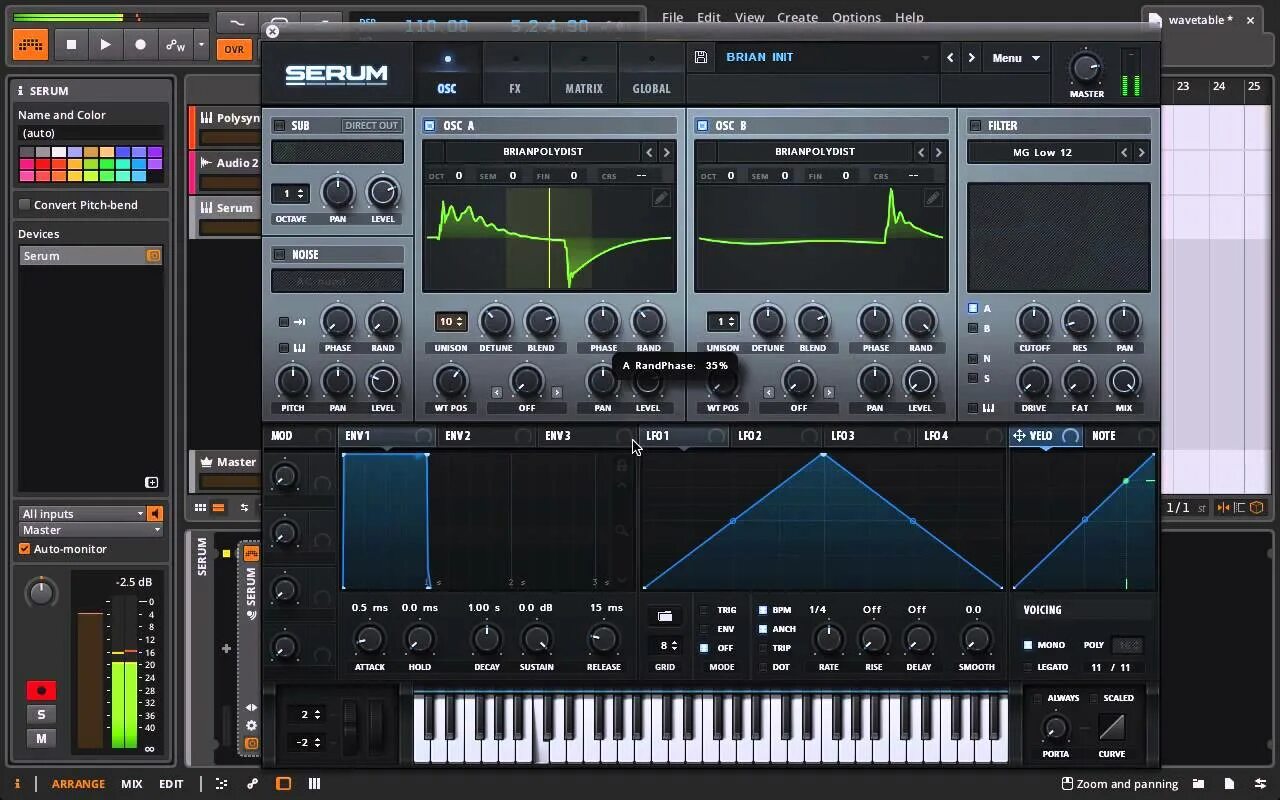The width and height of the screenshot is (1280, 800).
Task: Next filter type arrow
Action: point(1141,152)
